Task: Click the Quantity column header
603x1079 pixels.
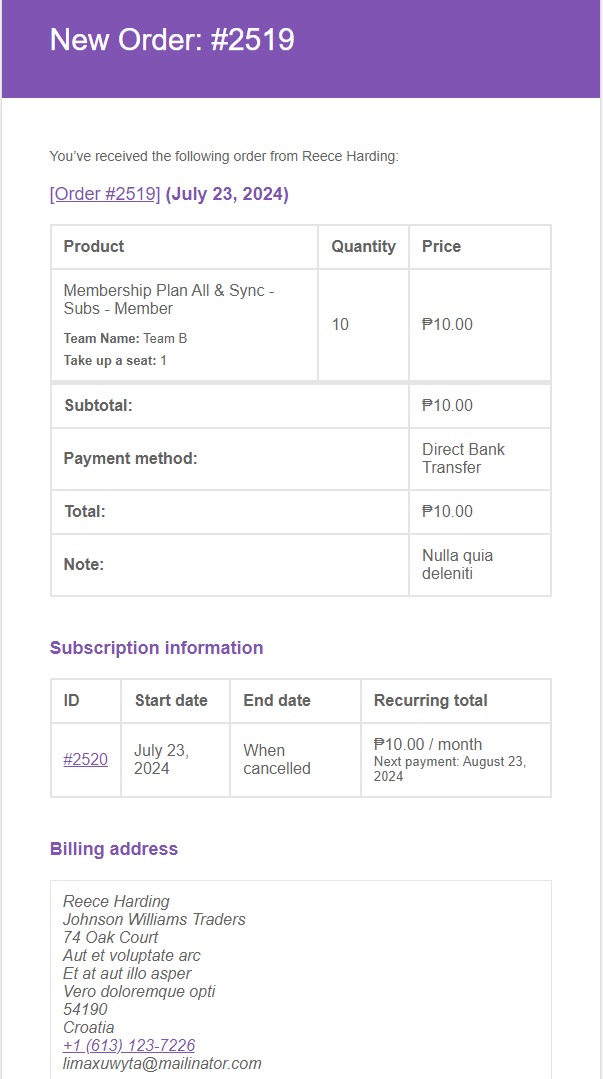Action: coord(363,246)
